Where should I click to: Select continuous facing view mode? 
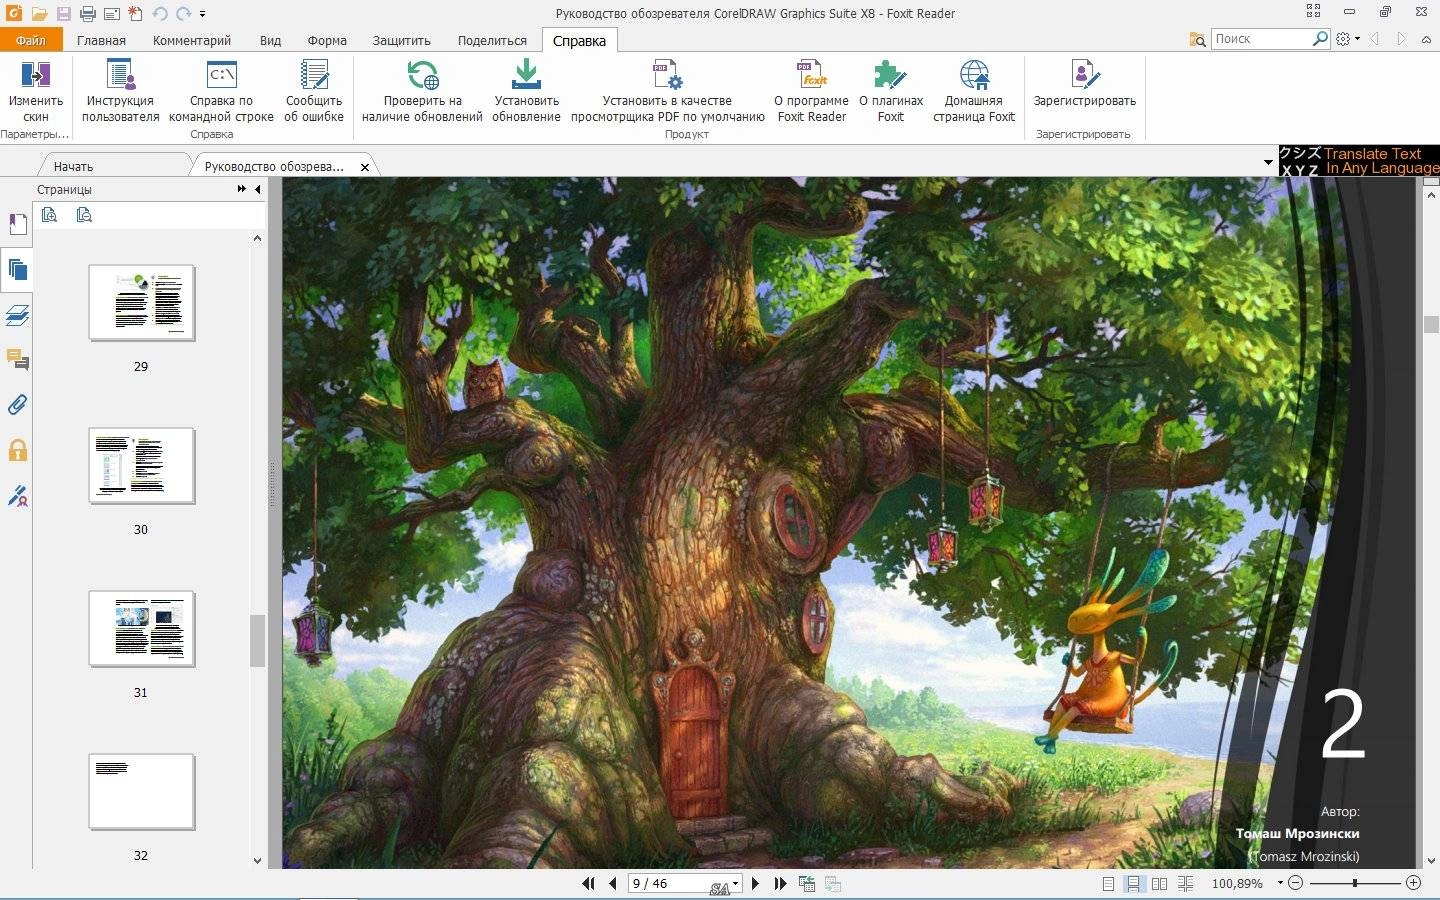coord(1186,884)
